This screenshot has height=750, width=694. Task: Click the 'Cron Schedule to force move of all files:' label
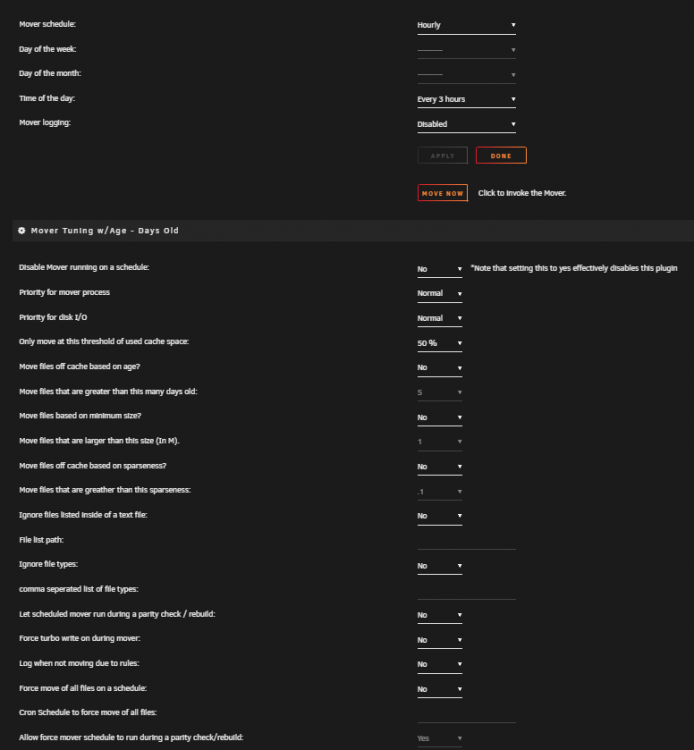coord(88,712)
